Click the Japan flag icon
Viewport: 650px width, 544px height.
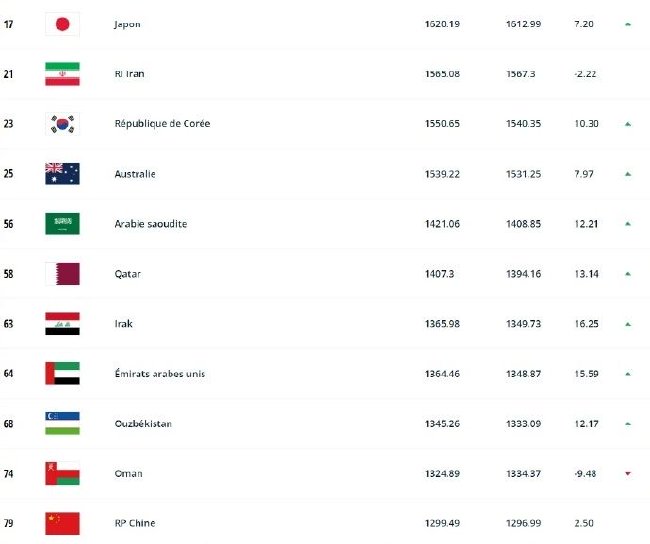[x=62, y=24]
